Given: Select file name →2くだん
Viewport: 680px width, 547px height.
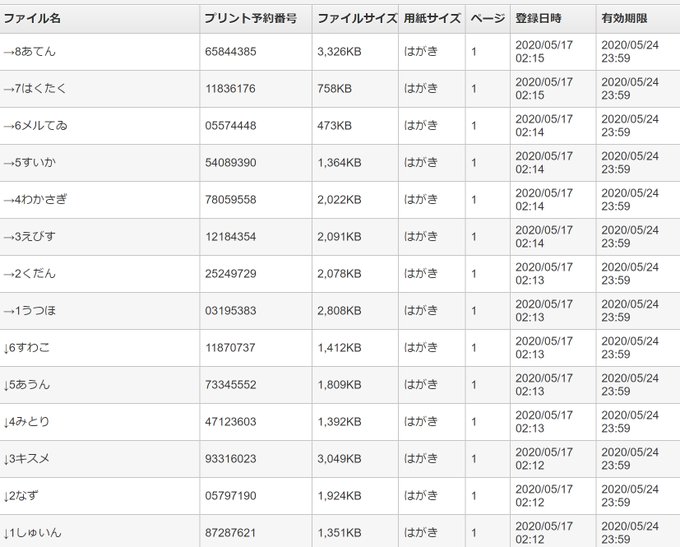Looking at the screenshot, I should tap(29, 274).
